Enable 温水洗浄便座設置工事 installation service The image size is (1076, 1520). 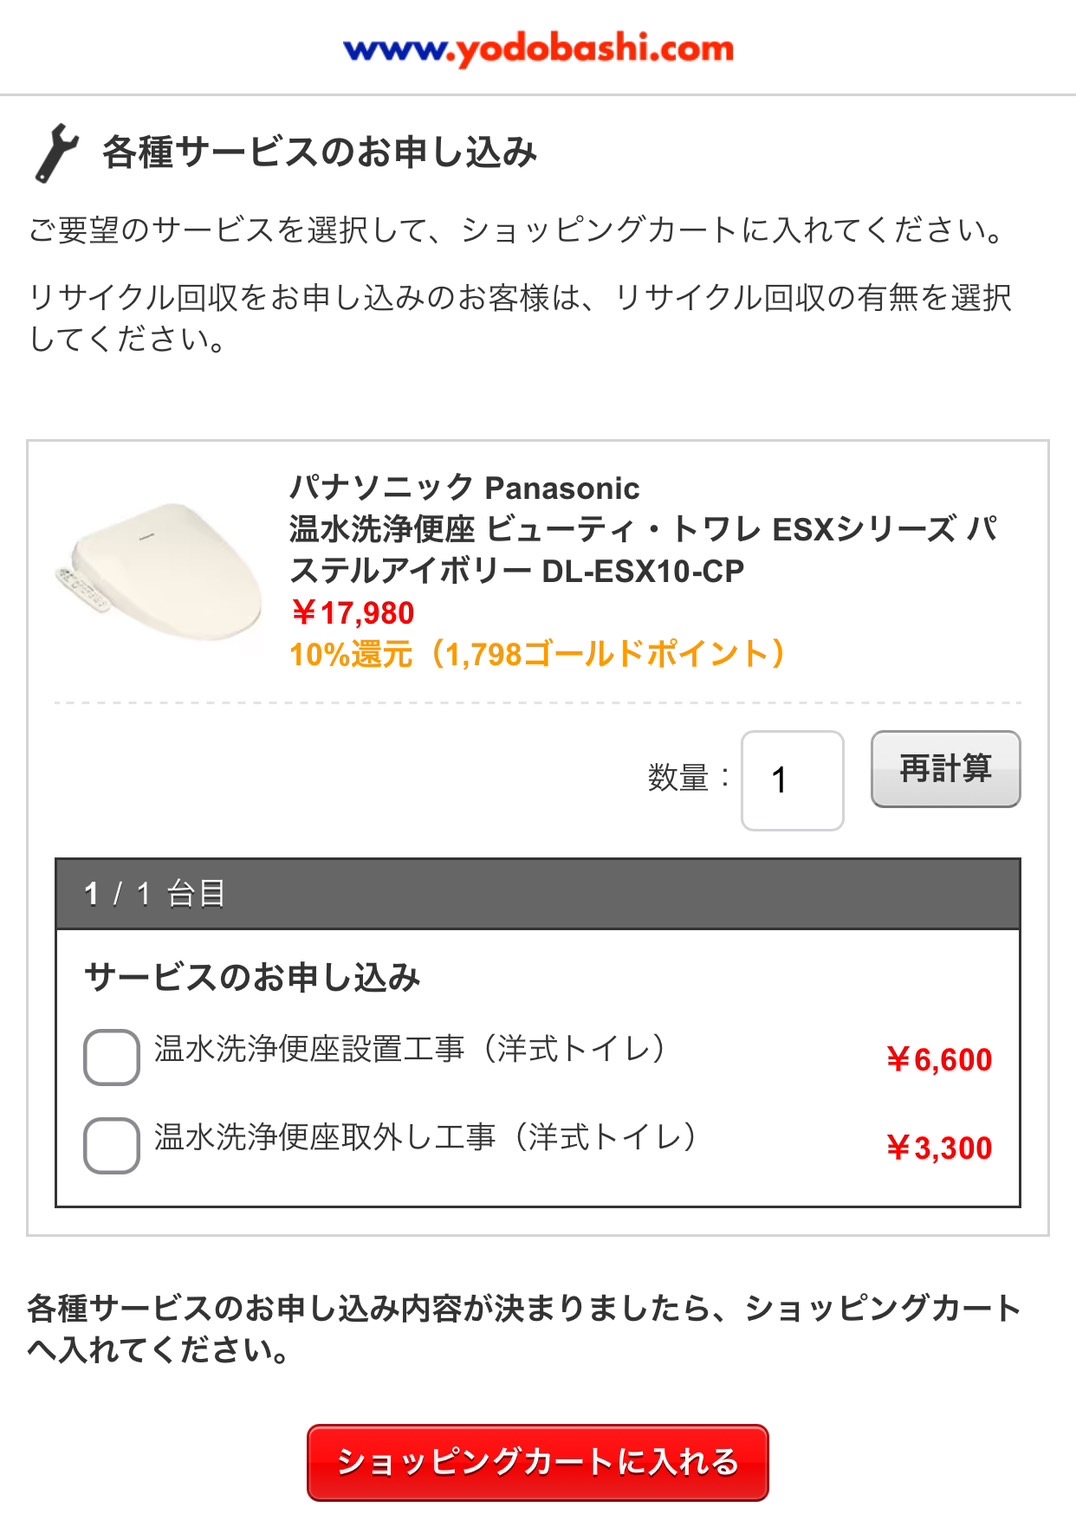(x=110, y=1056)
